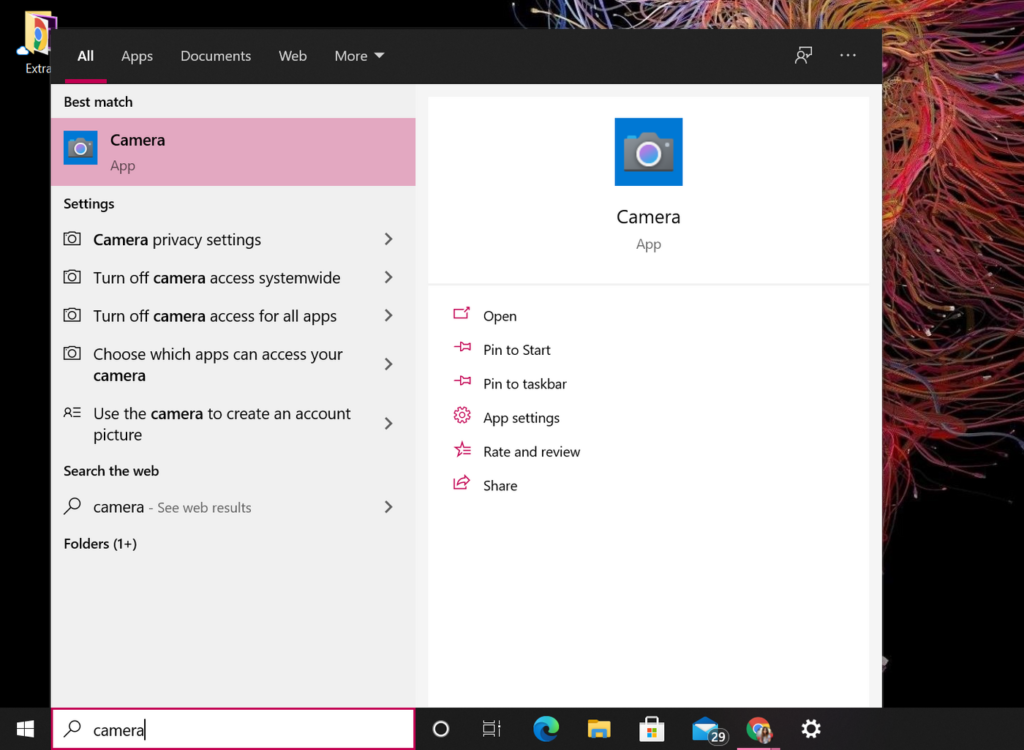Click the Share icon for Camera
Viewport: 1024px width, 750px height.
coord(461,485)
